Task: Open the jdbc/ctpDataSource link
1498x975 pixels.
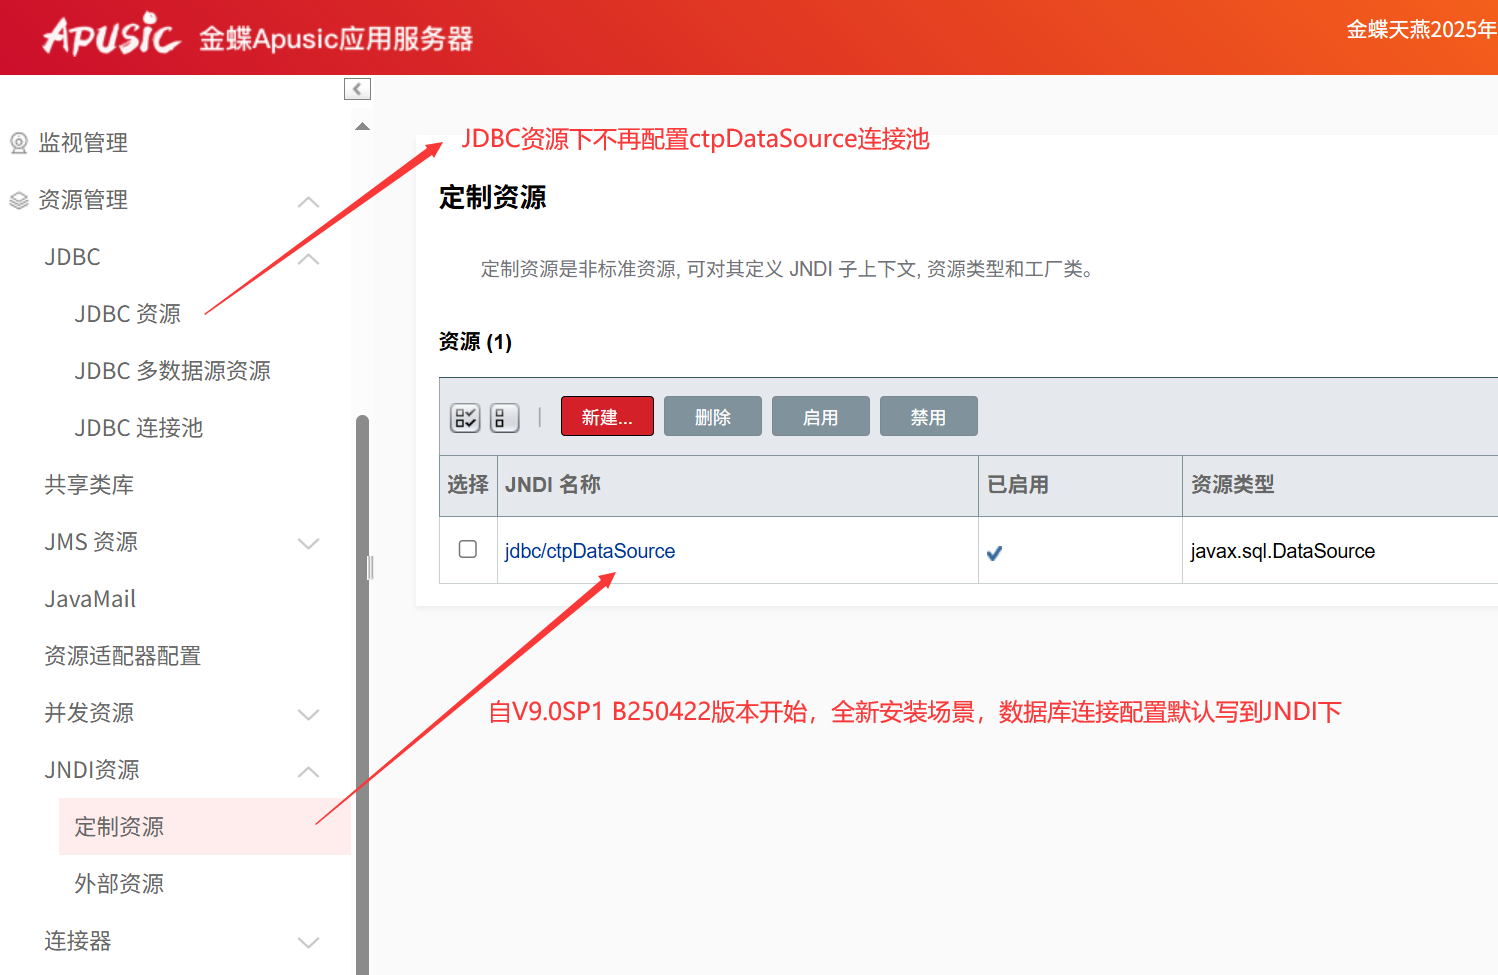Action: 589,551
